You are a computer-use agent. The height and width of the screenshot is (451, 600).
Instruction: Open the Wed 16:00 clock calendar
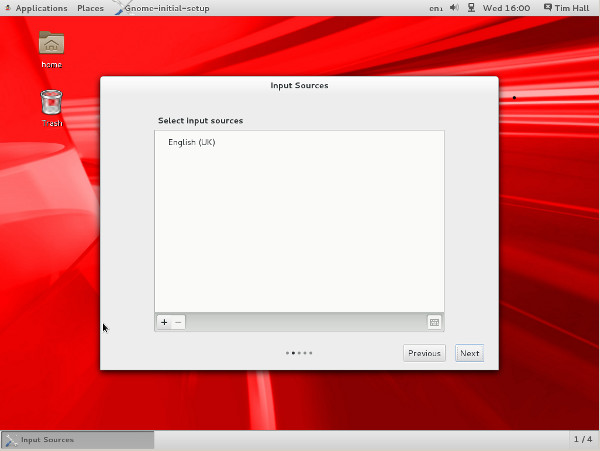506,8
